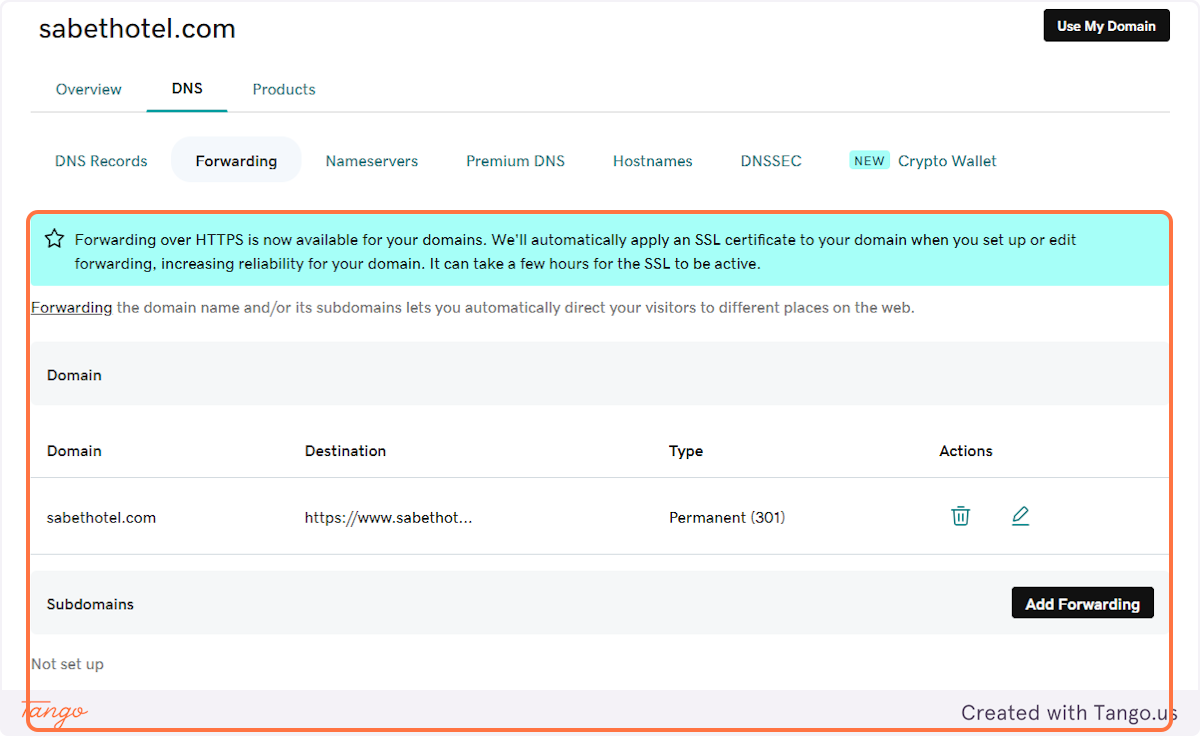The image size is (1200, 736).
Task: Click the Type column header
Action: 686,450
